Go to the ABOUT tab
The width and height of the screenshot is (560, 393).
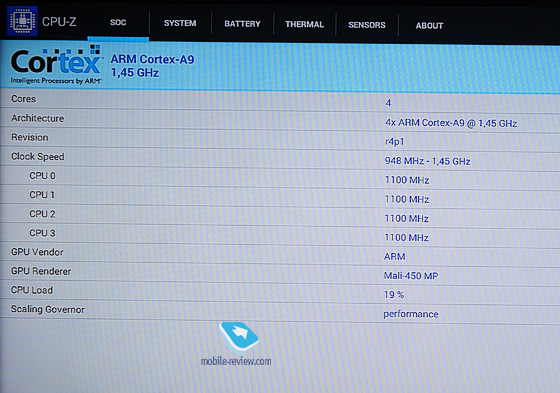(x=429, y=25)
